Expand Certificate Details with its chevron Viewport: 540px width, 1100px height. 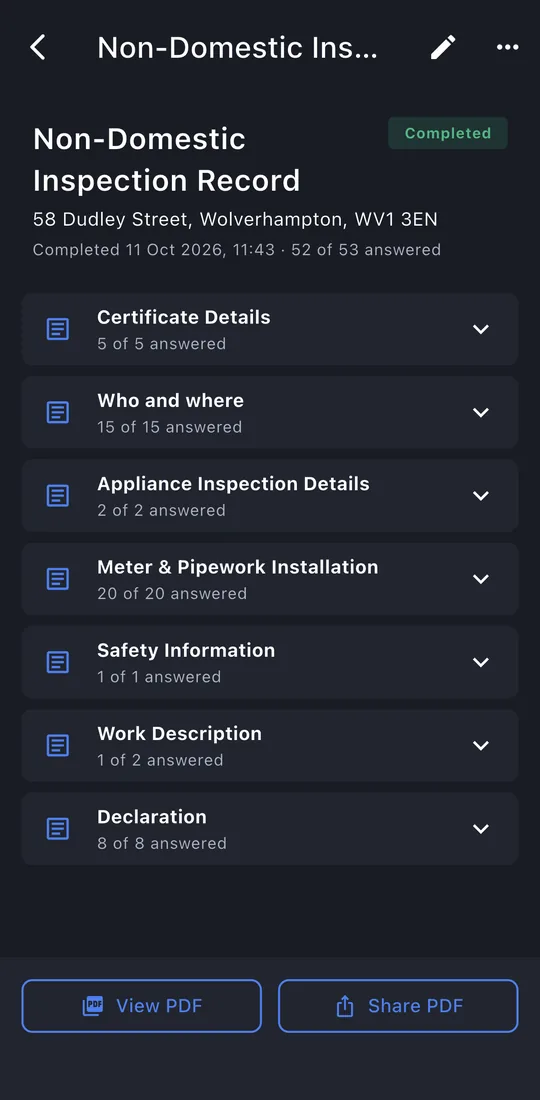480,329
